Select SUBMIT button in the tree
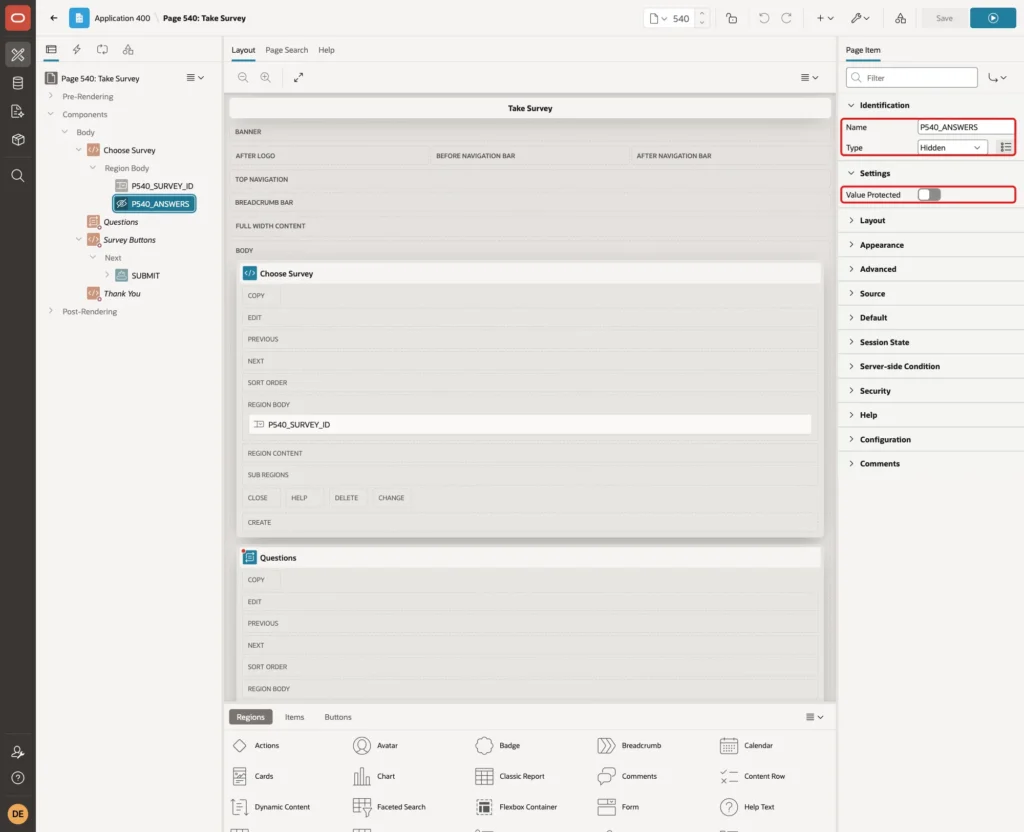Image resolution: width=1024 pixels, height=832 pixels. pos(145,276)
